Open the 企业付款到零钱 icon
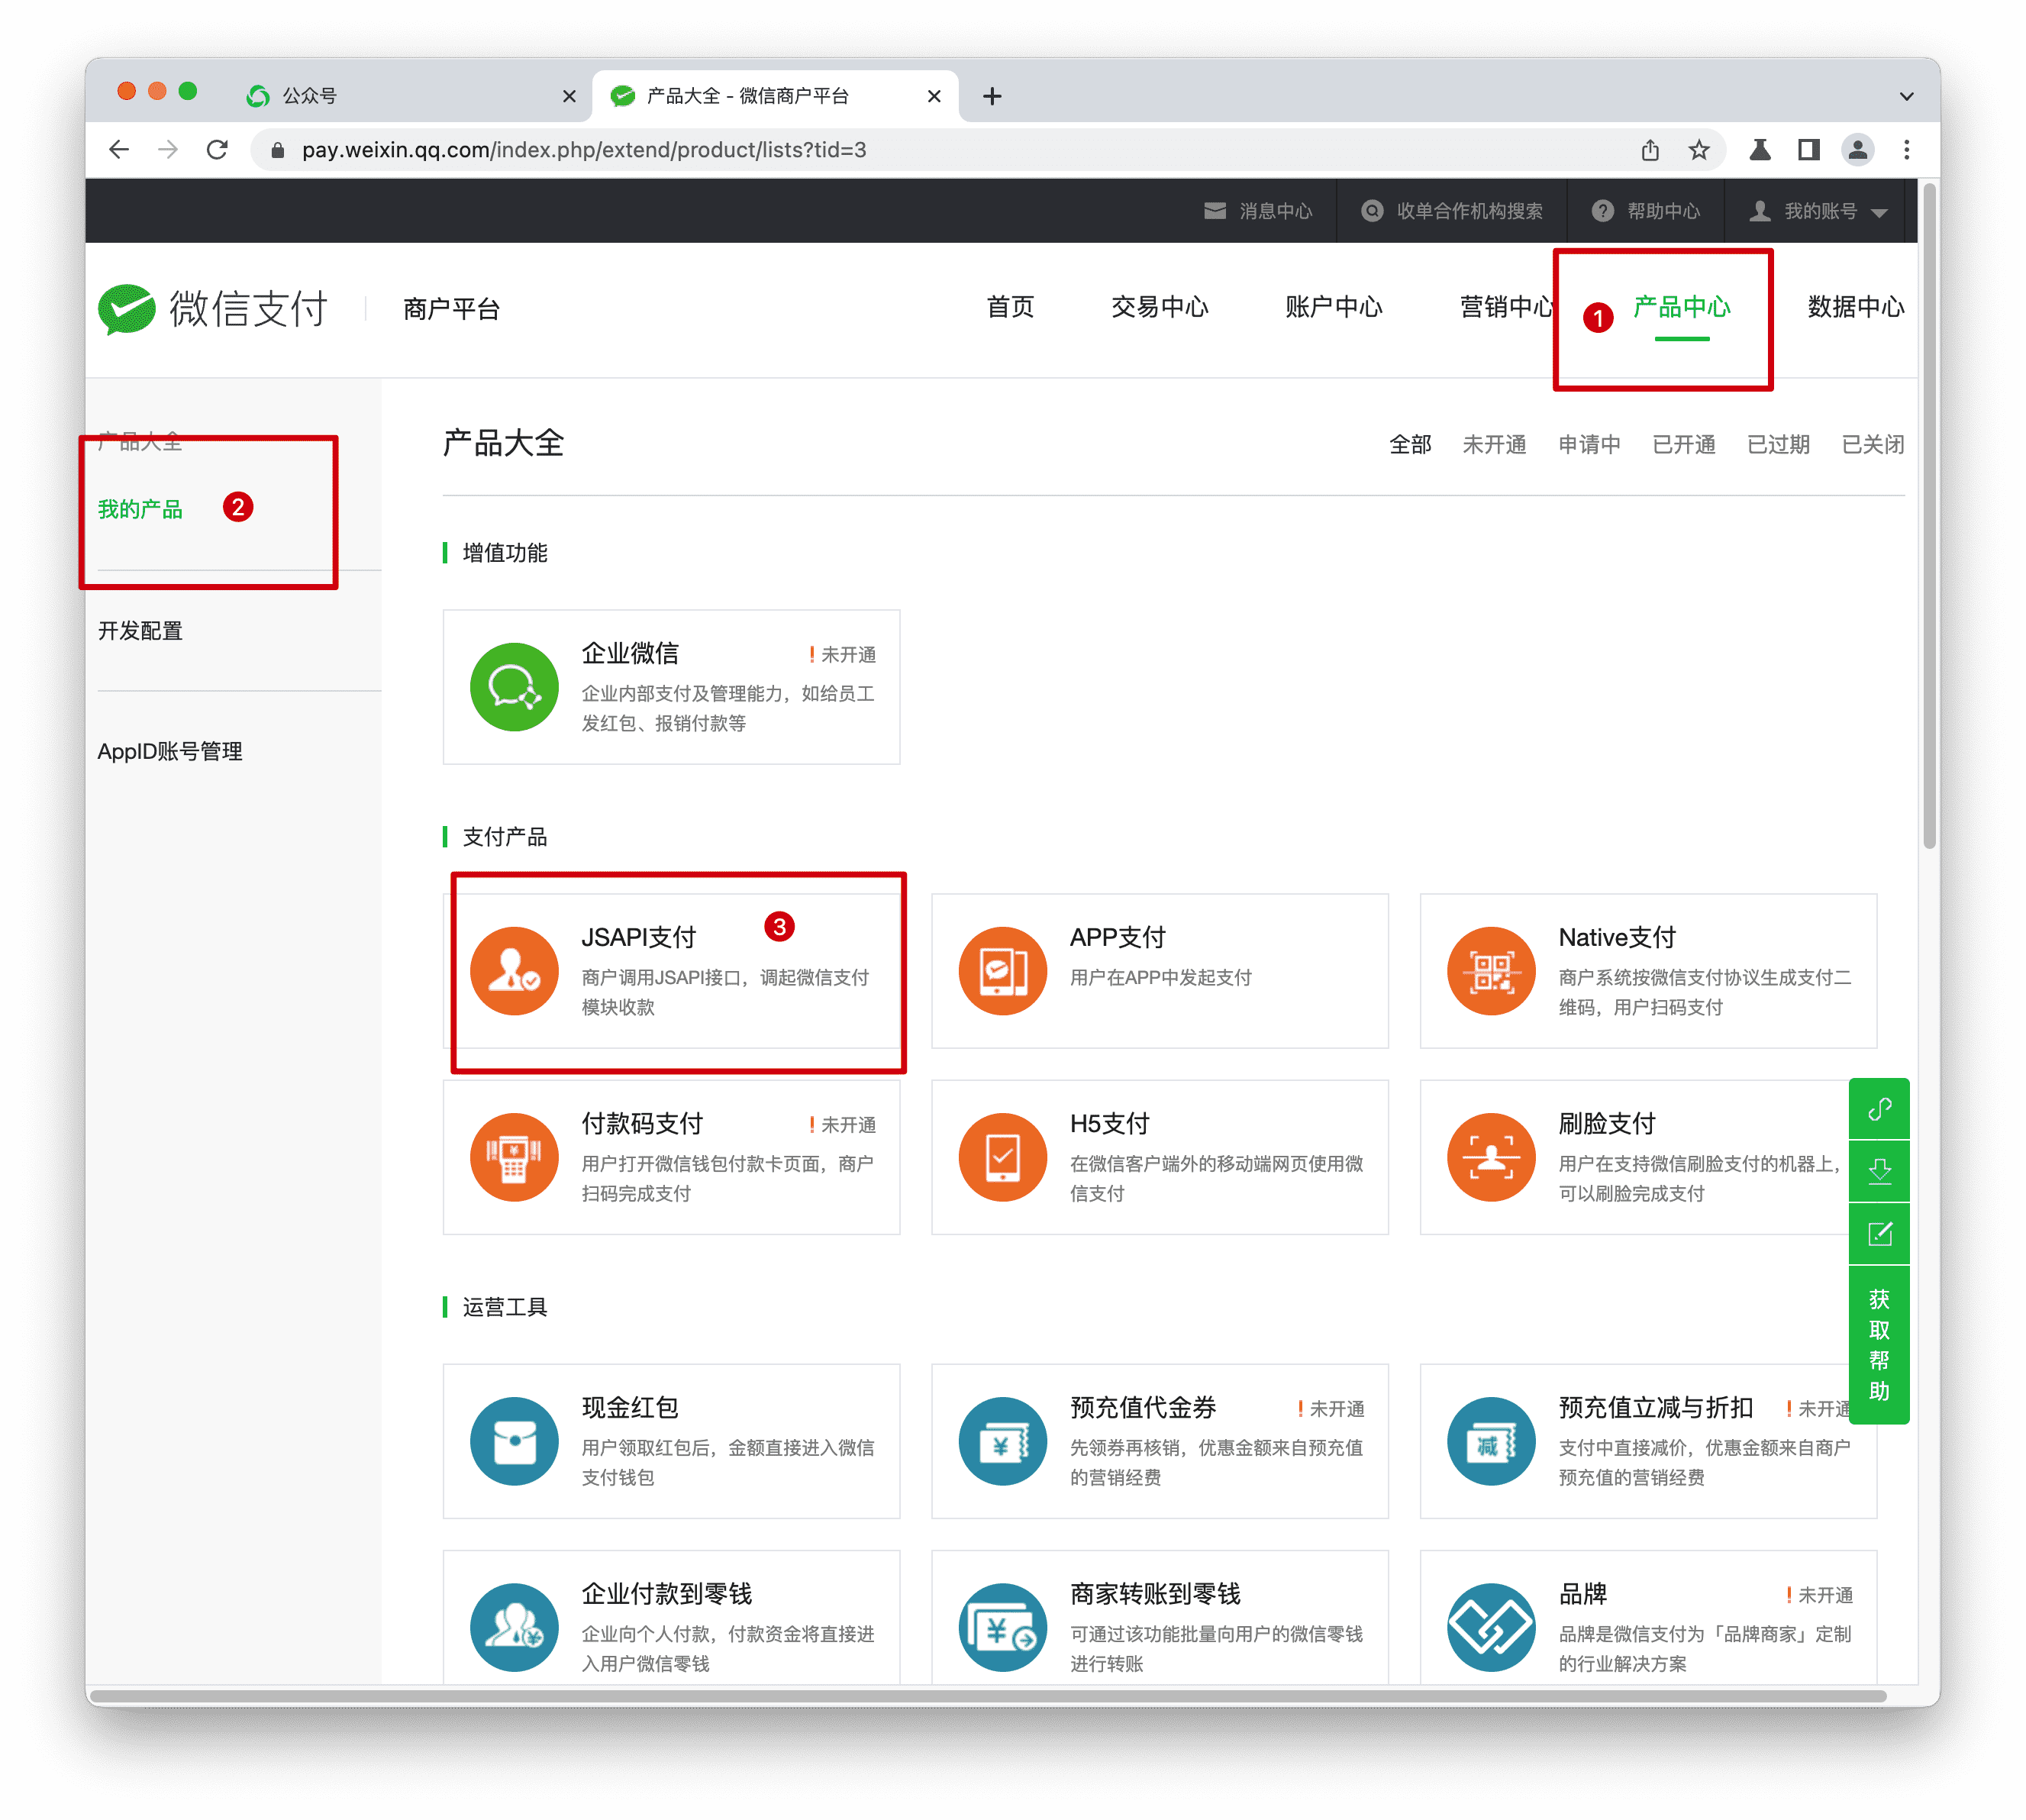Screen dimensions: 2026x1820 (514, 1627)
